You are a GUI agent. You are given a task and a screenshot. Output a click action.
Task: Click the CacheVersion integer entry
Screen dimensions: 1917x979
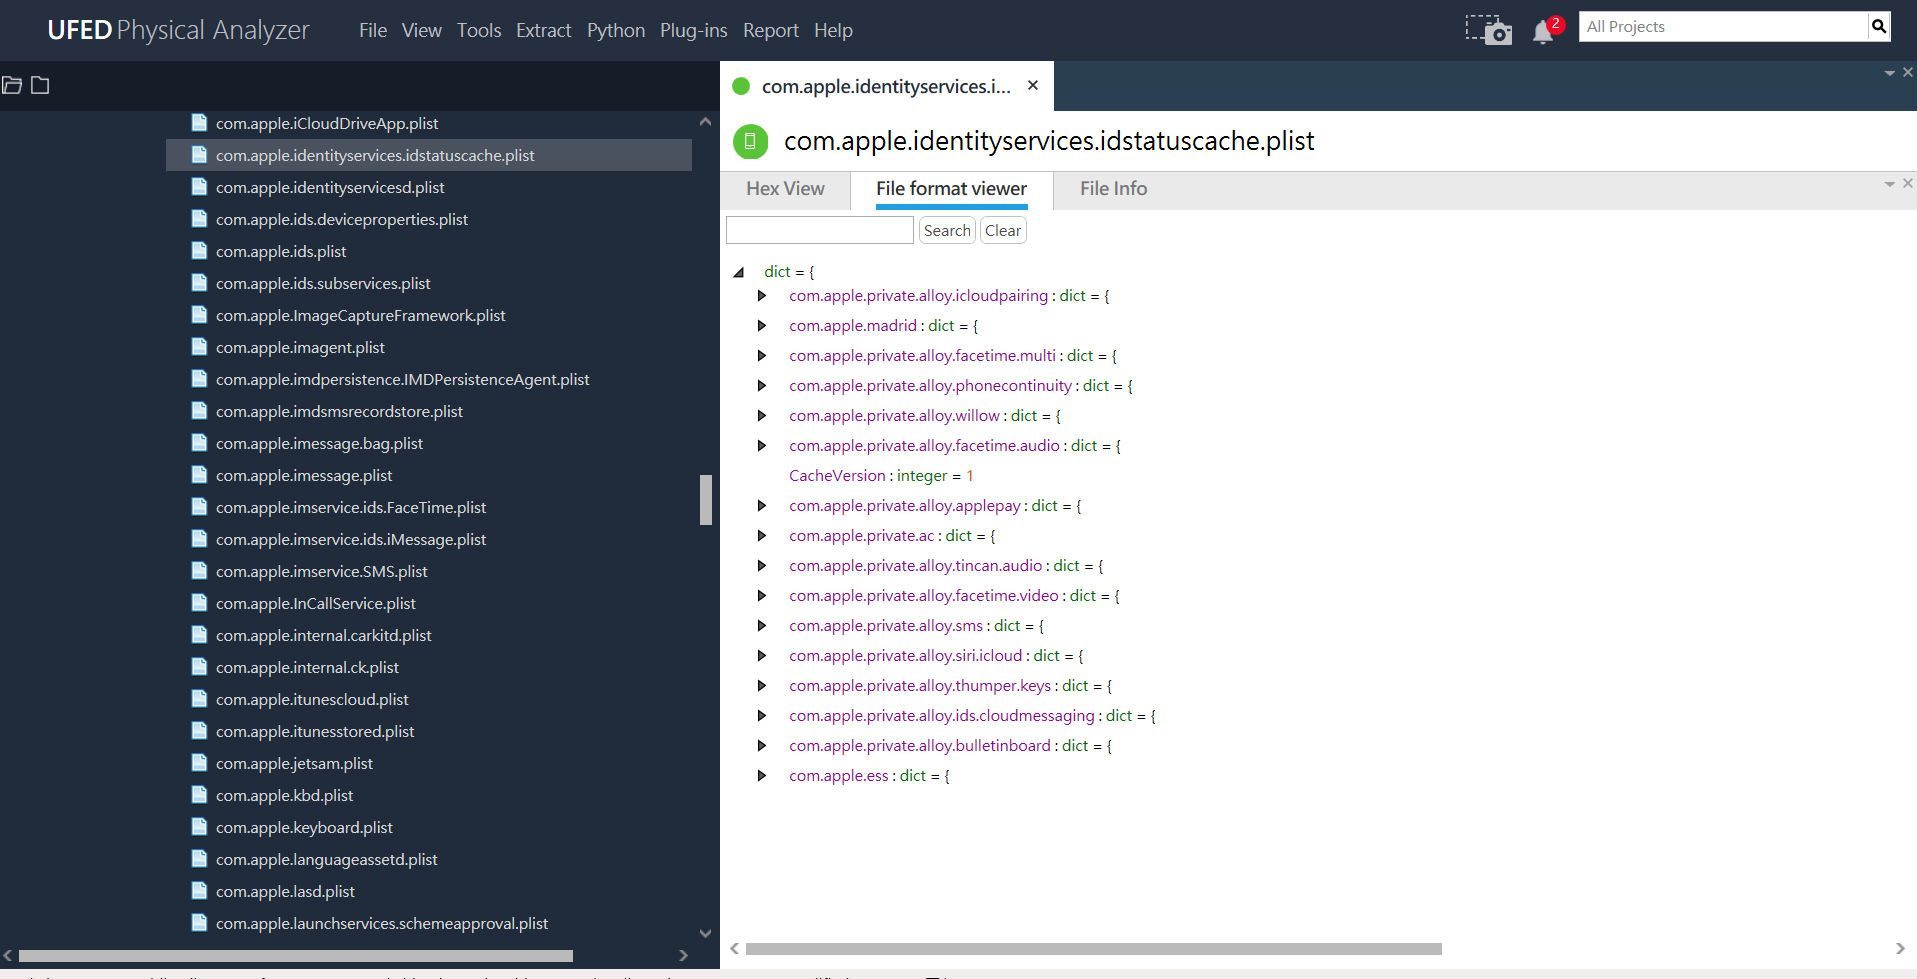point(881,476)
